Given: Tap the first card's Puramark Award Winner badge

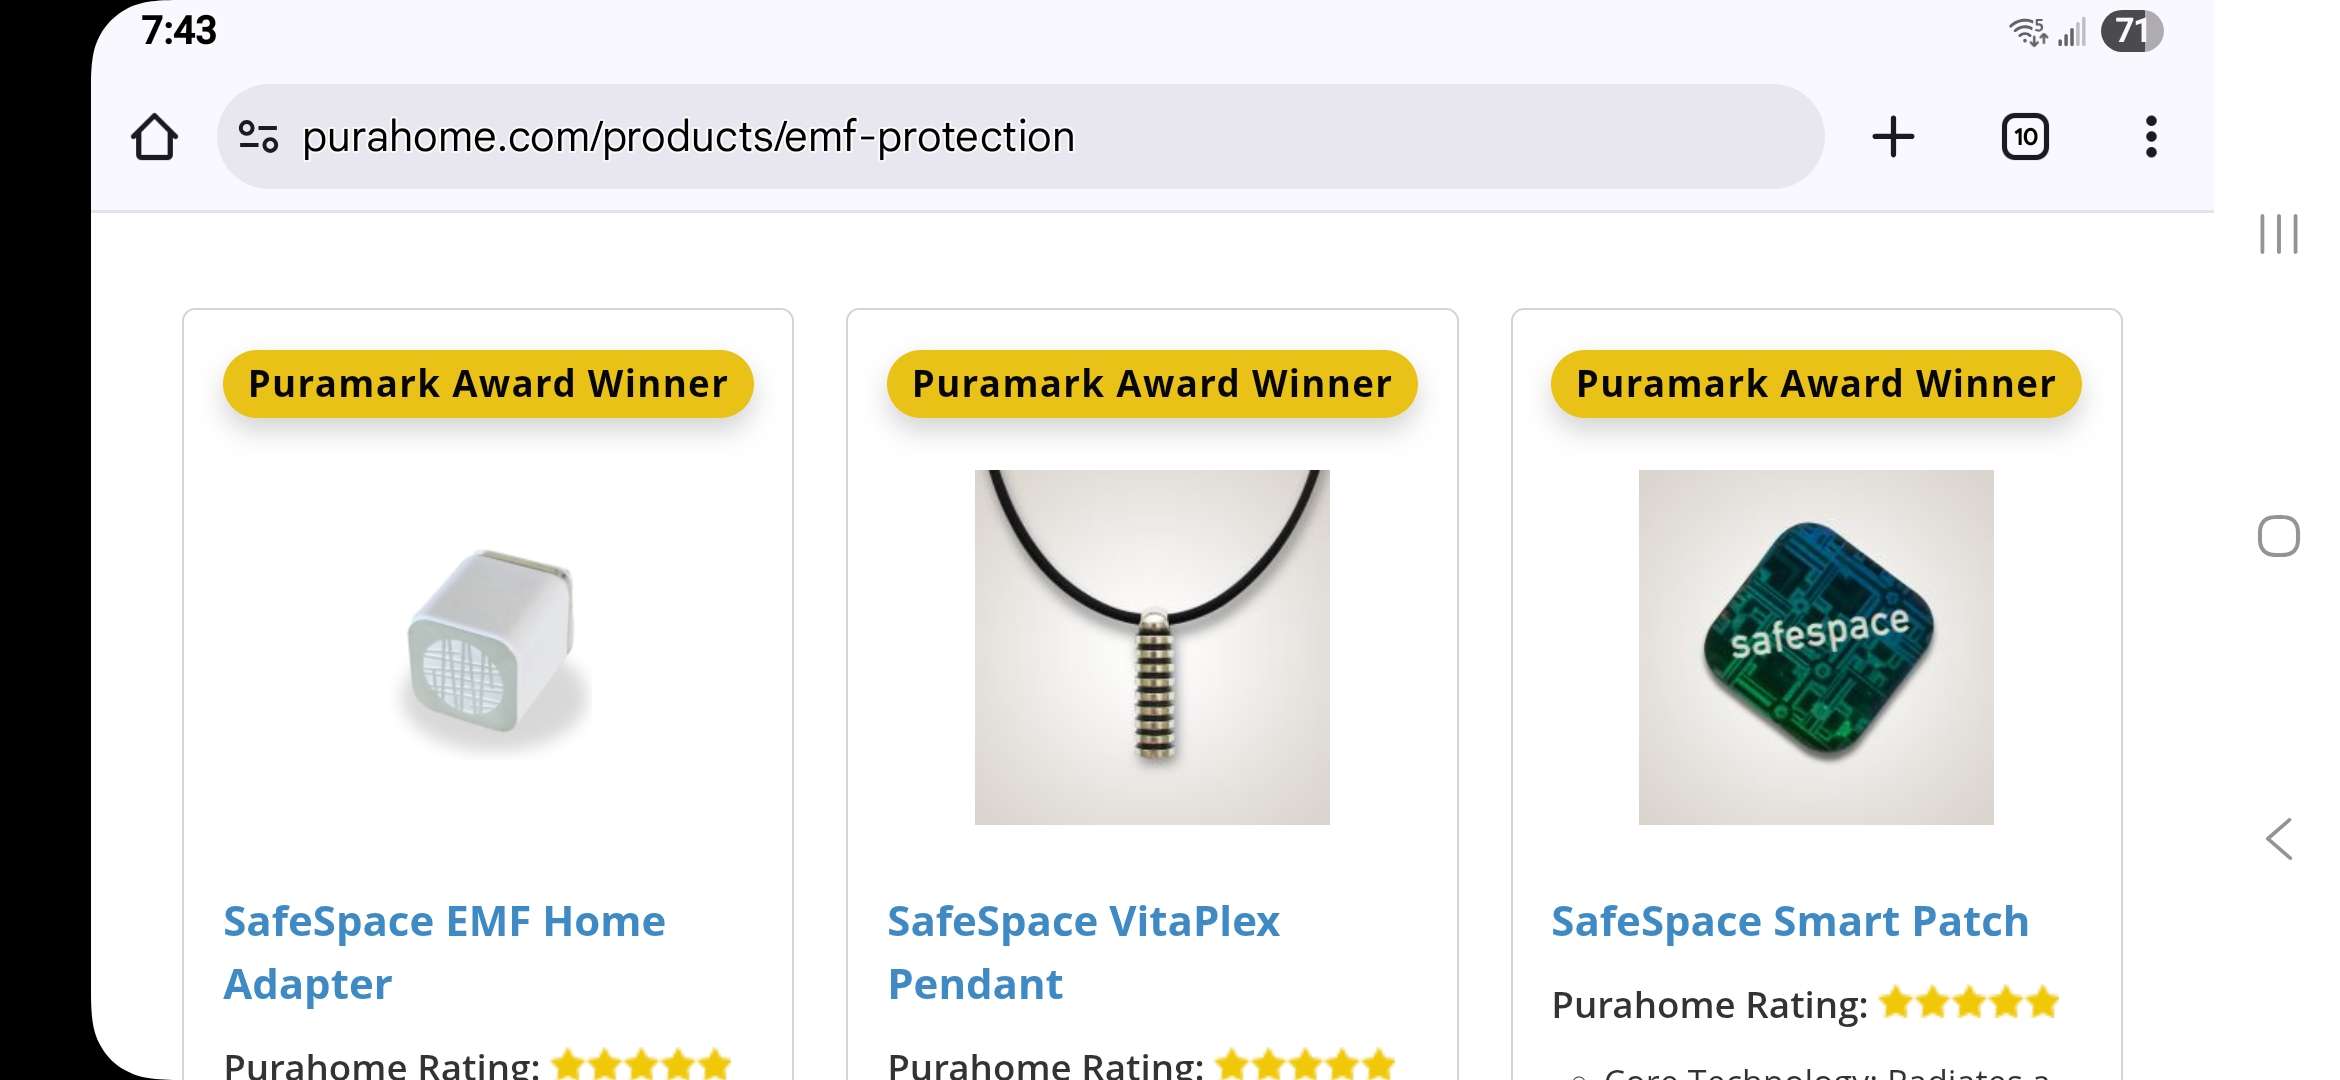Looking at the screenshot, I should (488, 384).
